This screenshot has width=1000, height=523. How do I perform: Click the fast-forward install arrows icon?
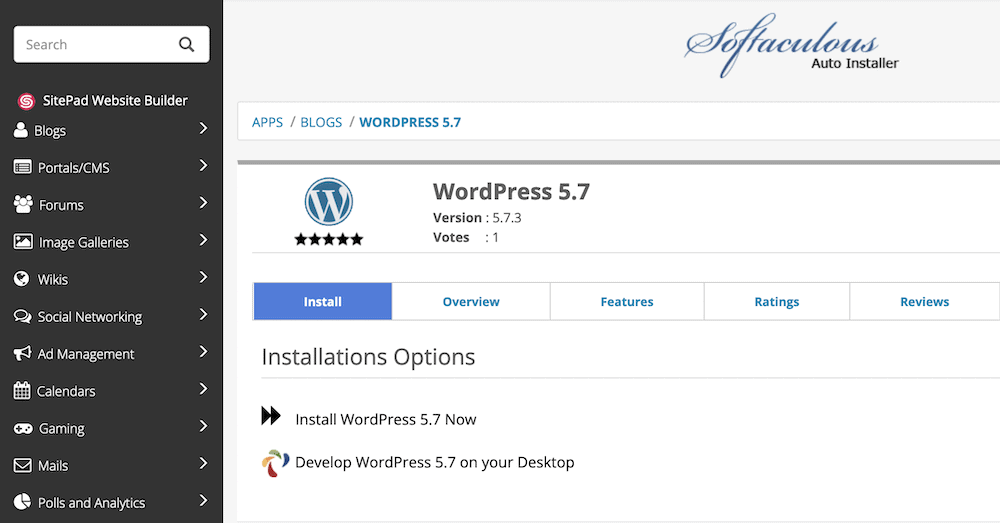(271, 416)
